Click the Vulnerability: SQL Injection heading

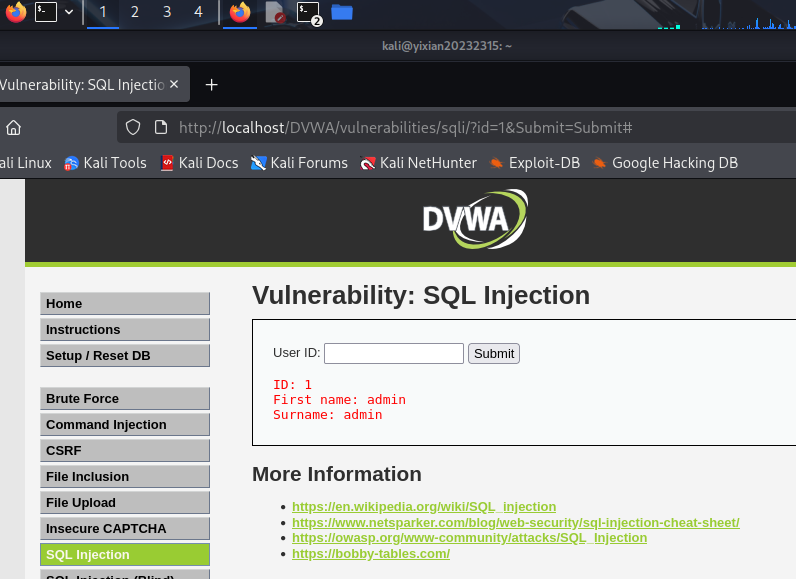[x=421, y=296]
